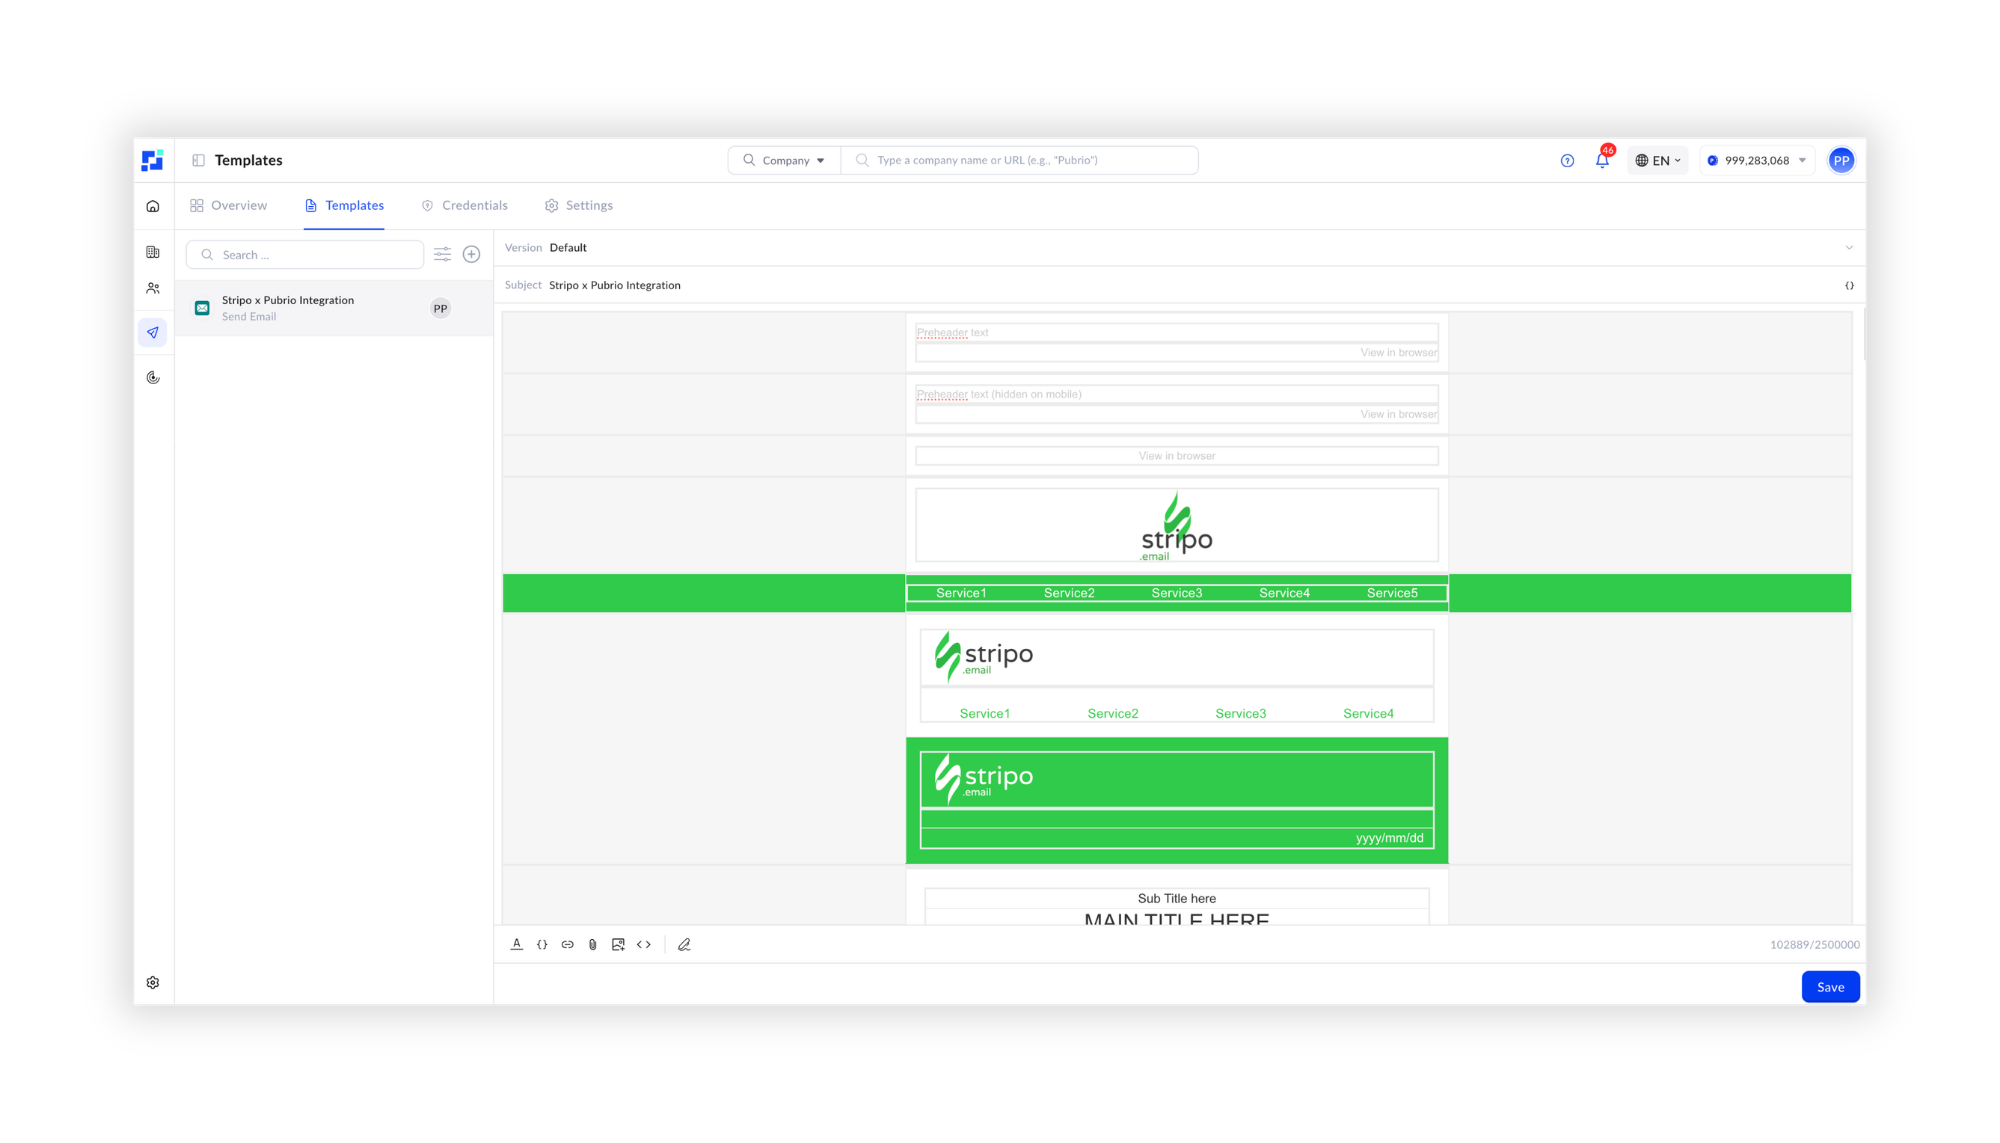Image resolution: width=2000 pixels, height=1143 pixels.
Task: Attach a file with the paperclip icon
Action: pos(593,944)
